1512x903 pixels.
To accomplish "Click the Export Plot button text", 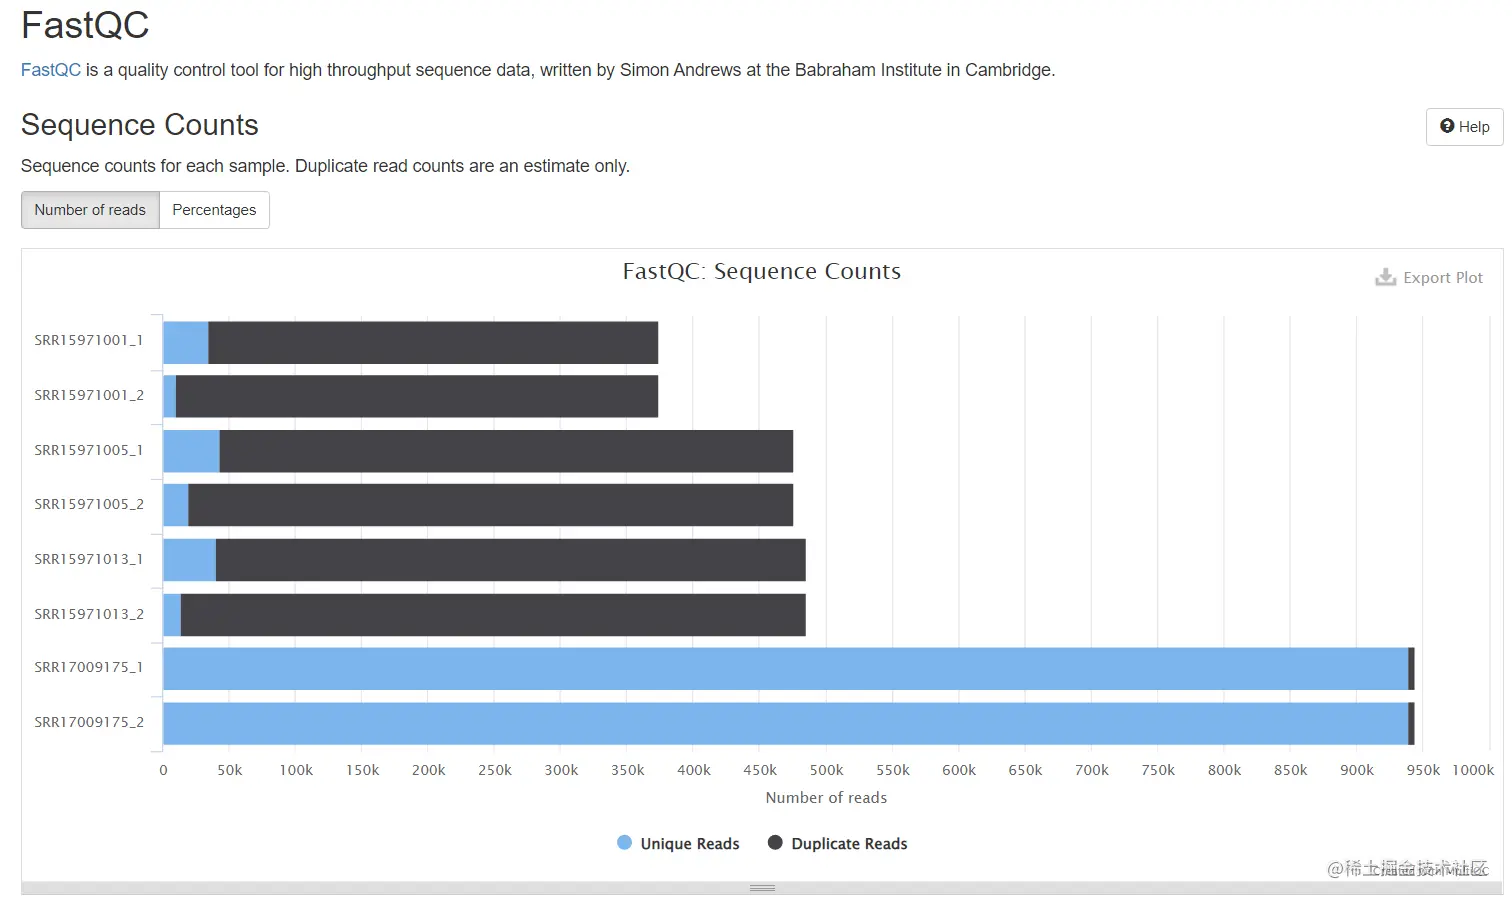I will pos(1443,278).
